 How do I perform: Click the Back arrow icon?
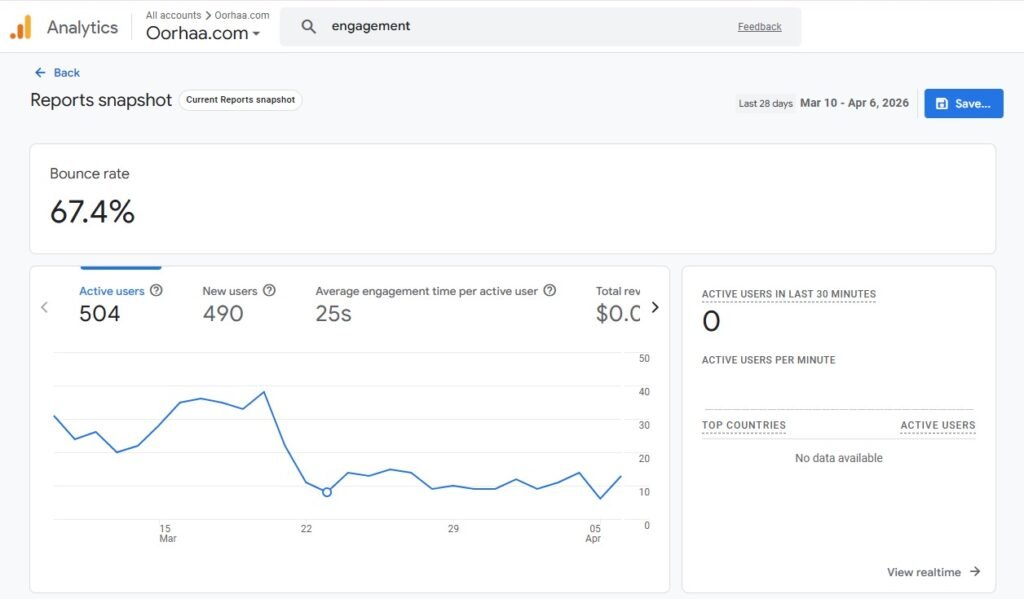(x=40, y=73)
